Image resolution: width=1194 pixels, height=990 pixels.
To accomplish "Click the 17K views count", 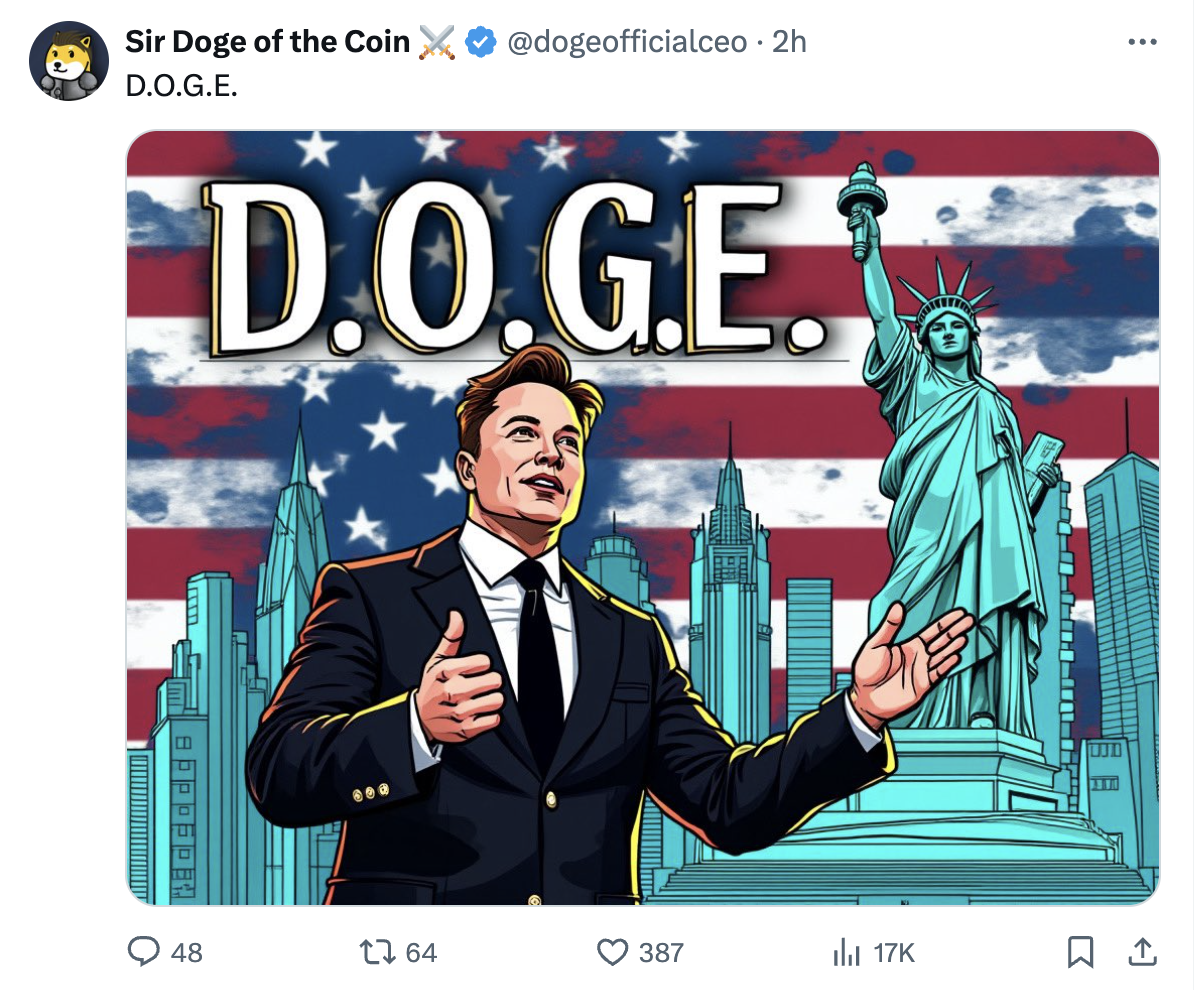I will 895,953.
